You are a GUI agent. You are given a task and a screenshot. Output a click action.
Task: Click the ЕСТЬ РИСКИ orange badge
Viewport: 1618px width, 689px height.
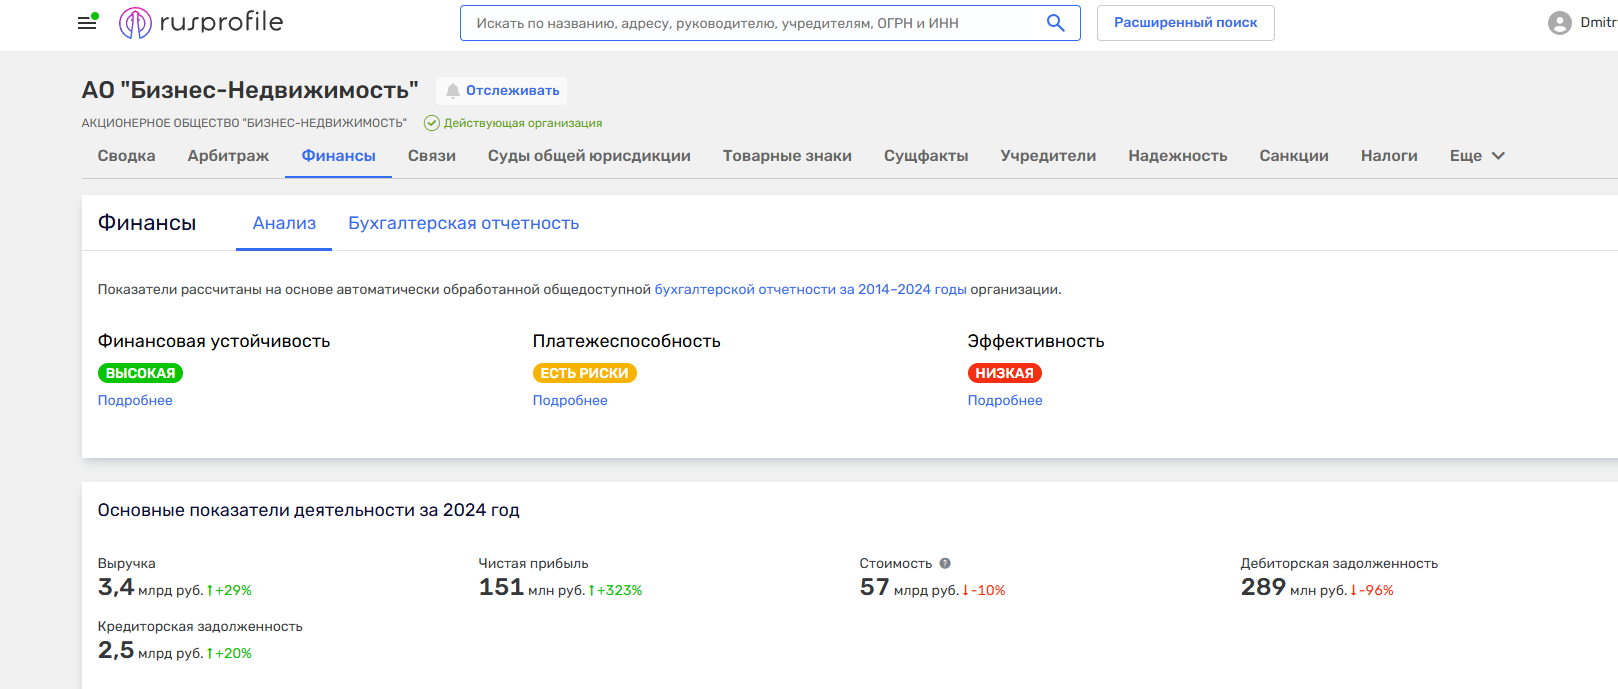click(584, 373)
